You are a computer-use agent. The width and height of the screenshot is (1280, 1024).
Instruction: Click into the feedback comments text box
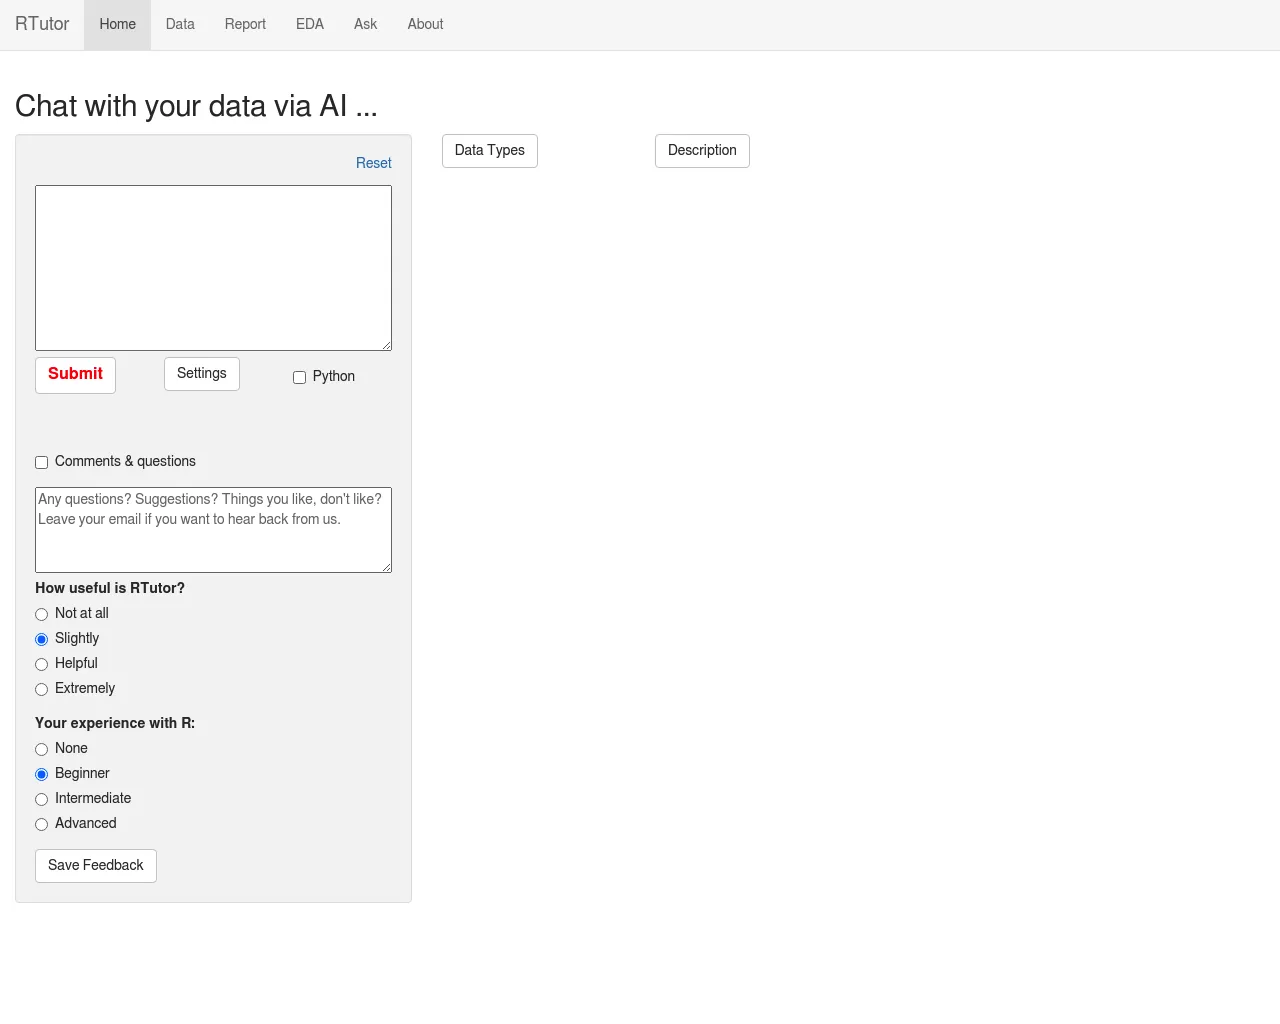click(x=213, y=530)
